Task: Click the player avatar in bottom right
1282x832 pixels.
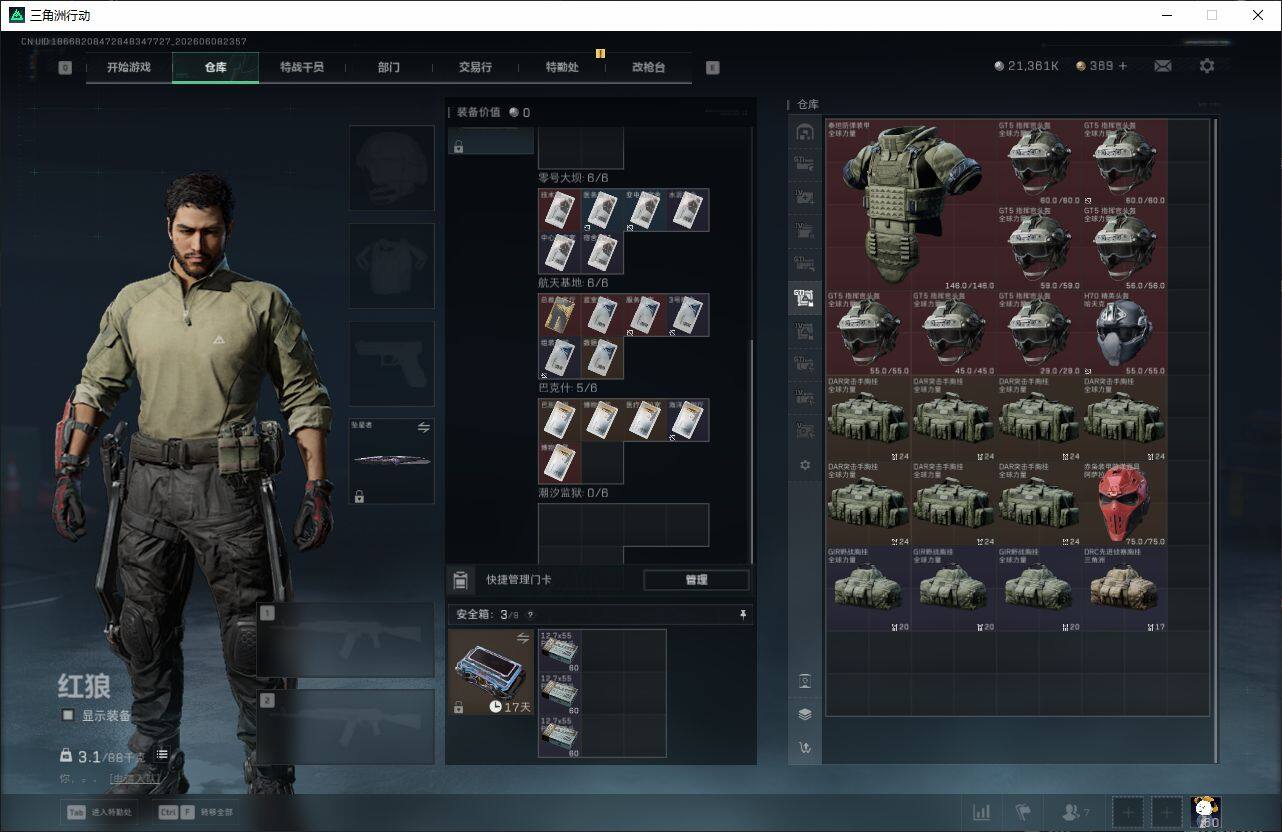Action: click(x=1207, y=812)
